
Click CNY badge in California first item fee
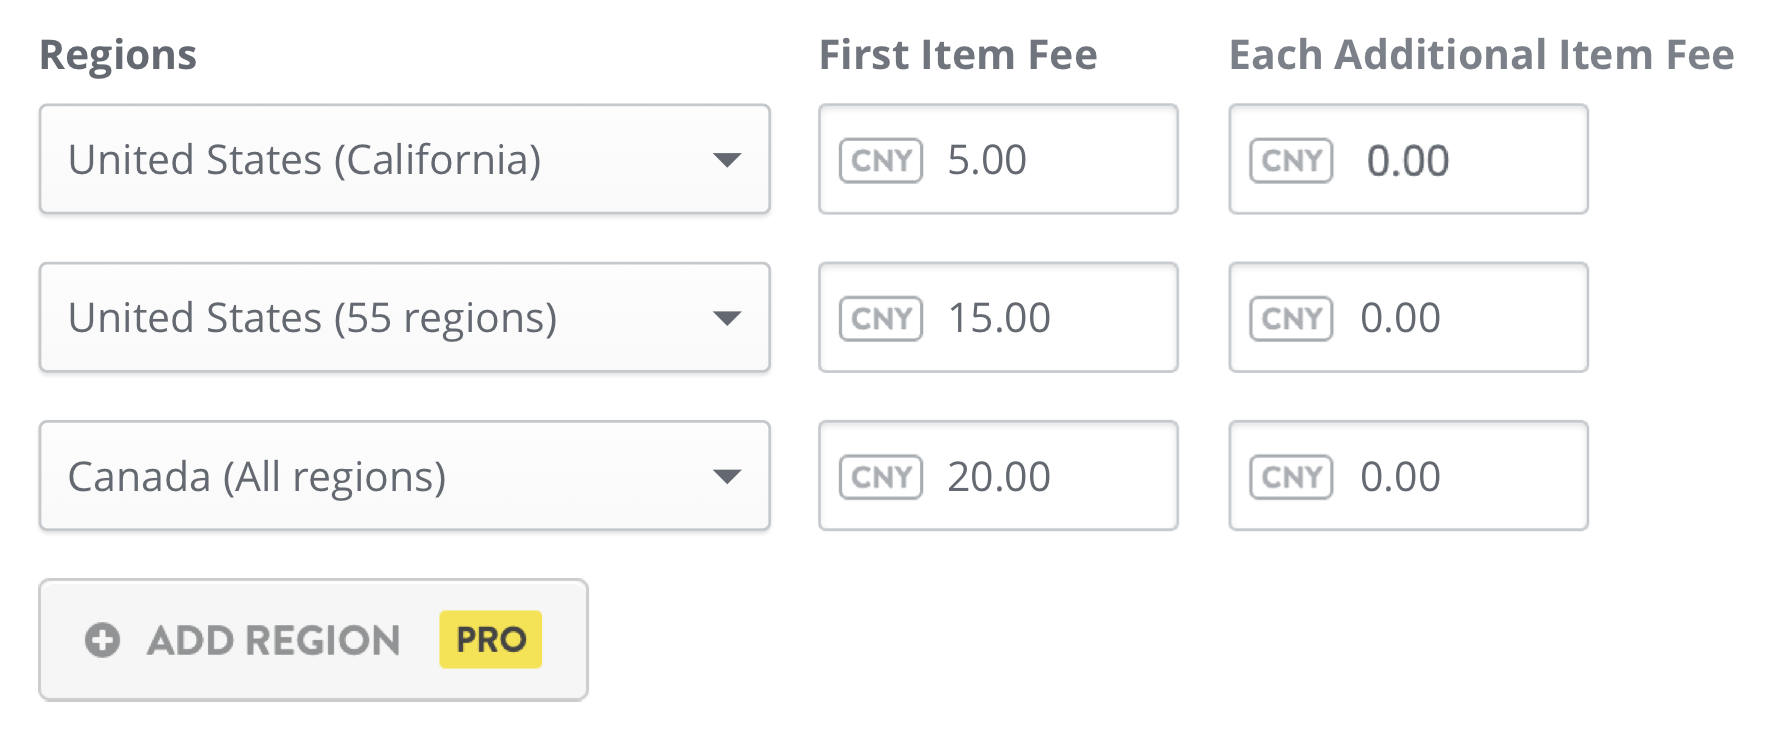881,160
